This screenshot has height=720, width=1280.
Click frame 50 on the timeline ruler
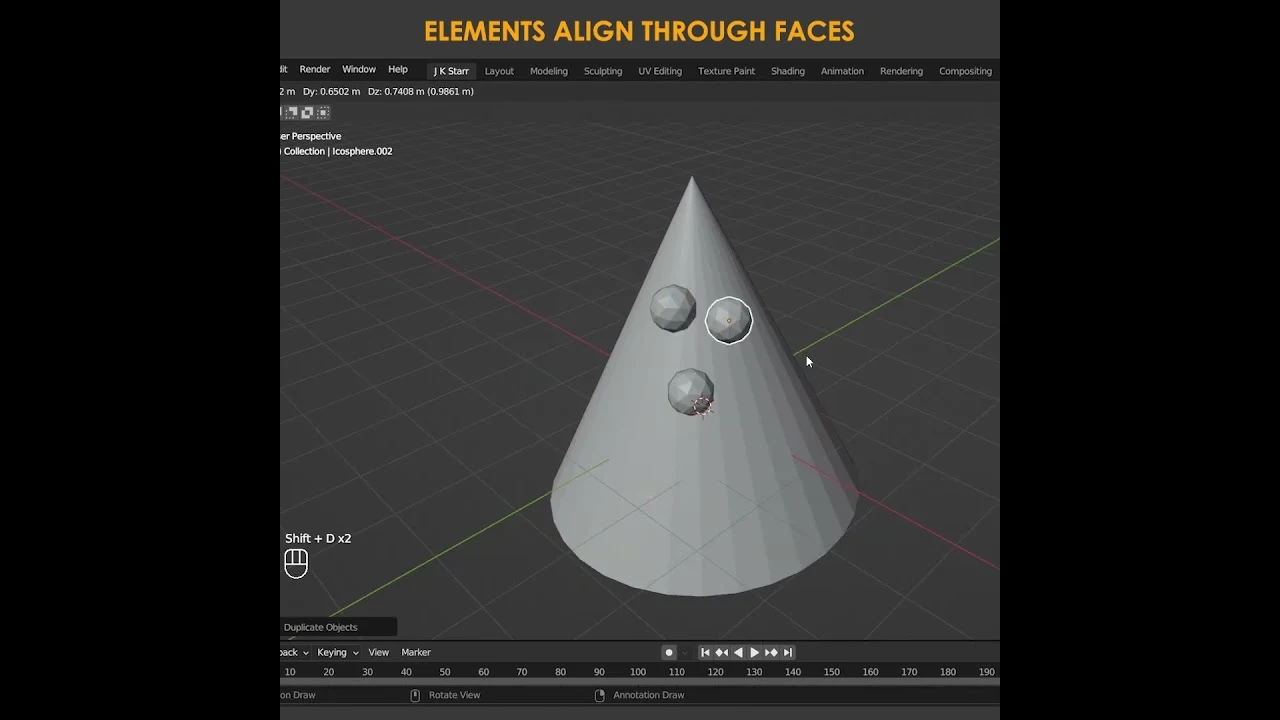coord(445,672)
